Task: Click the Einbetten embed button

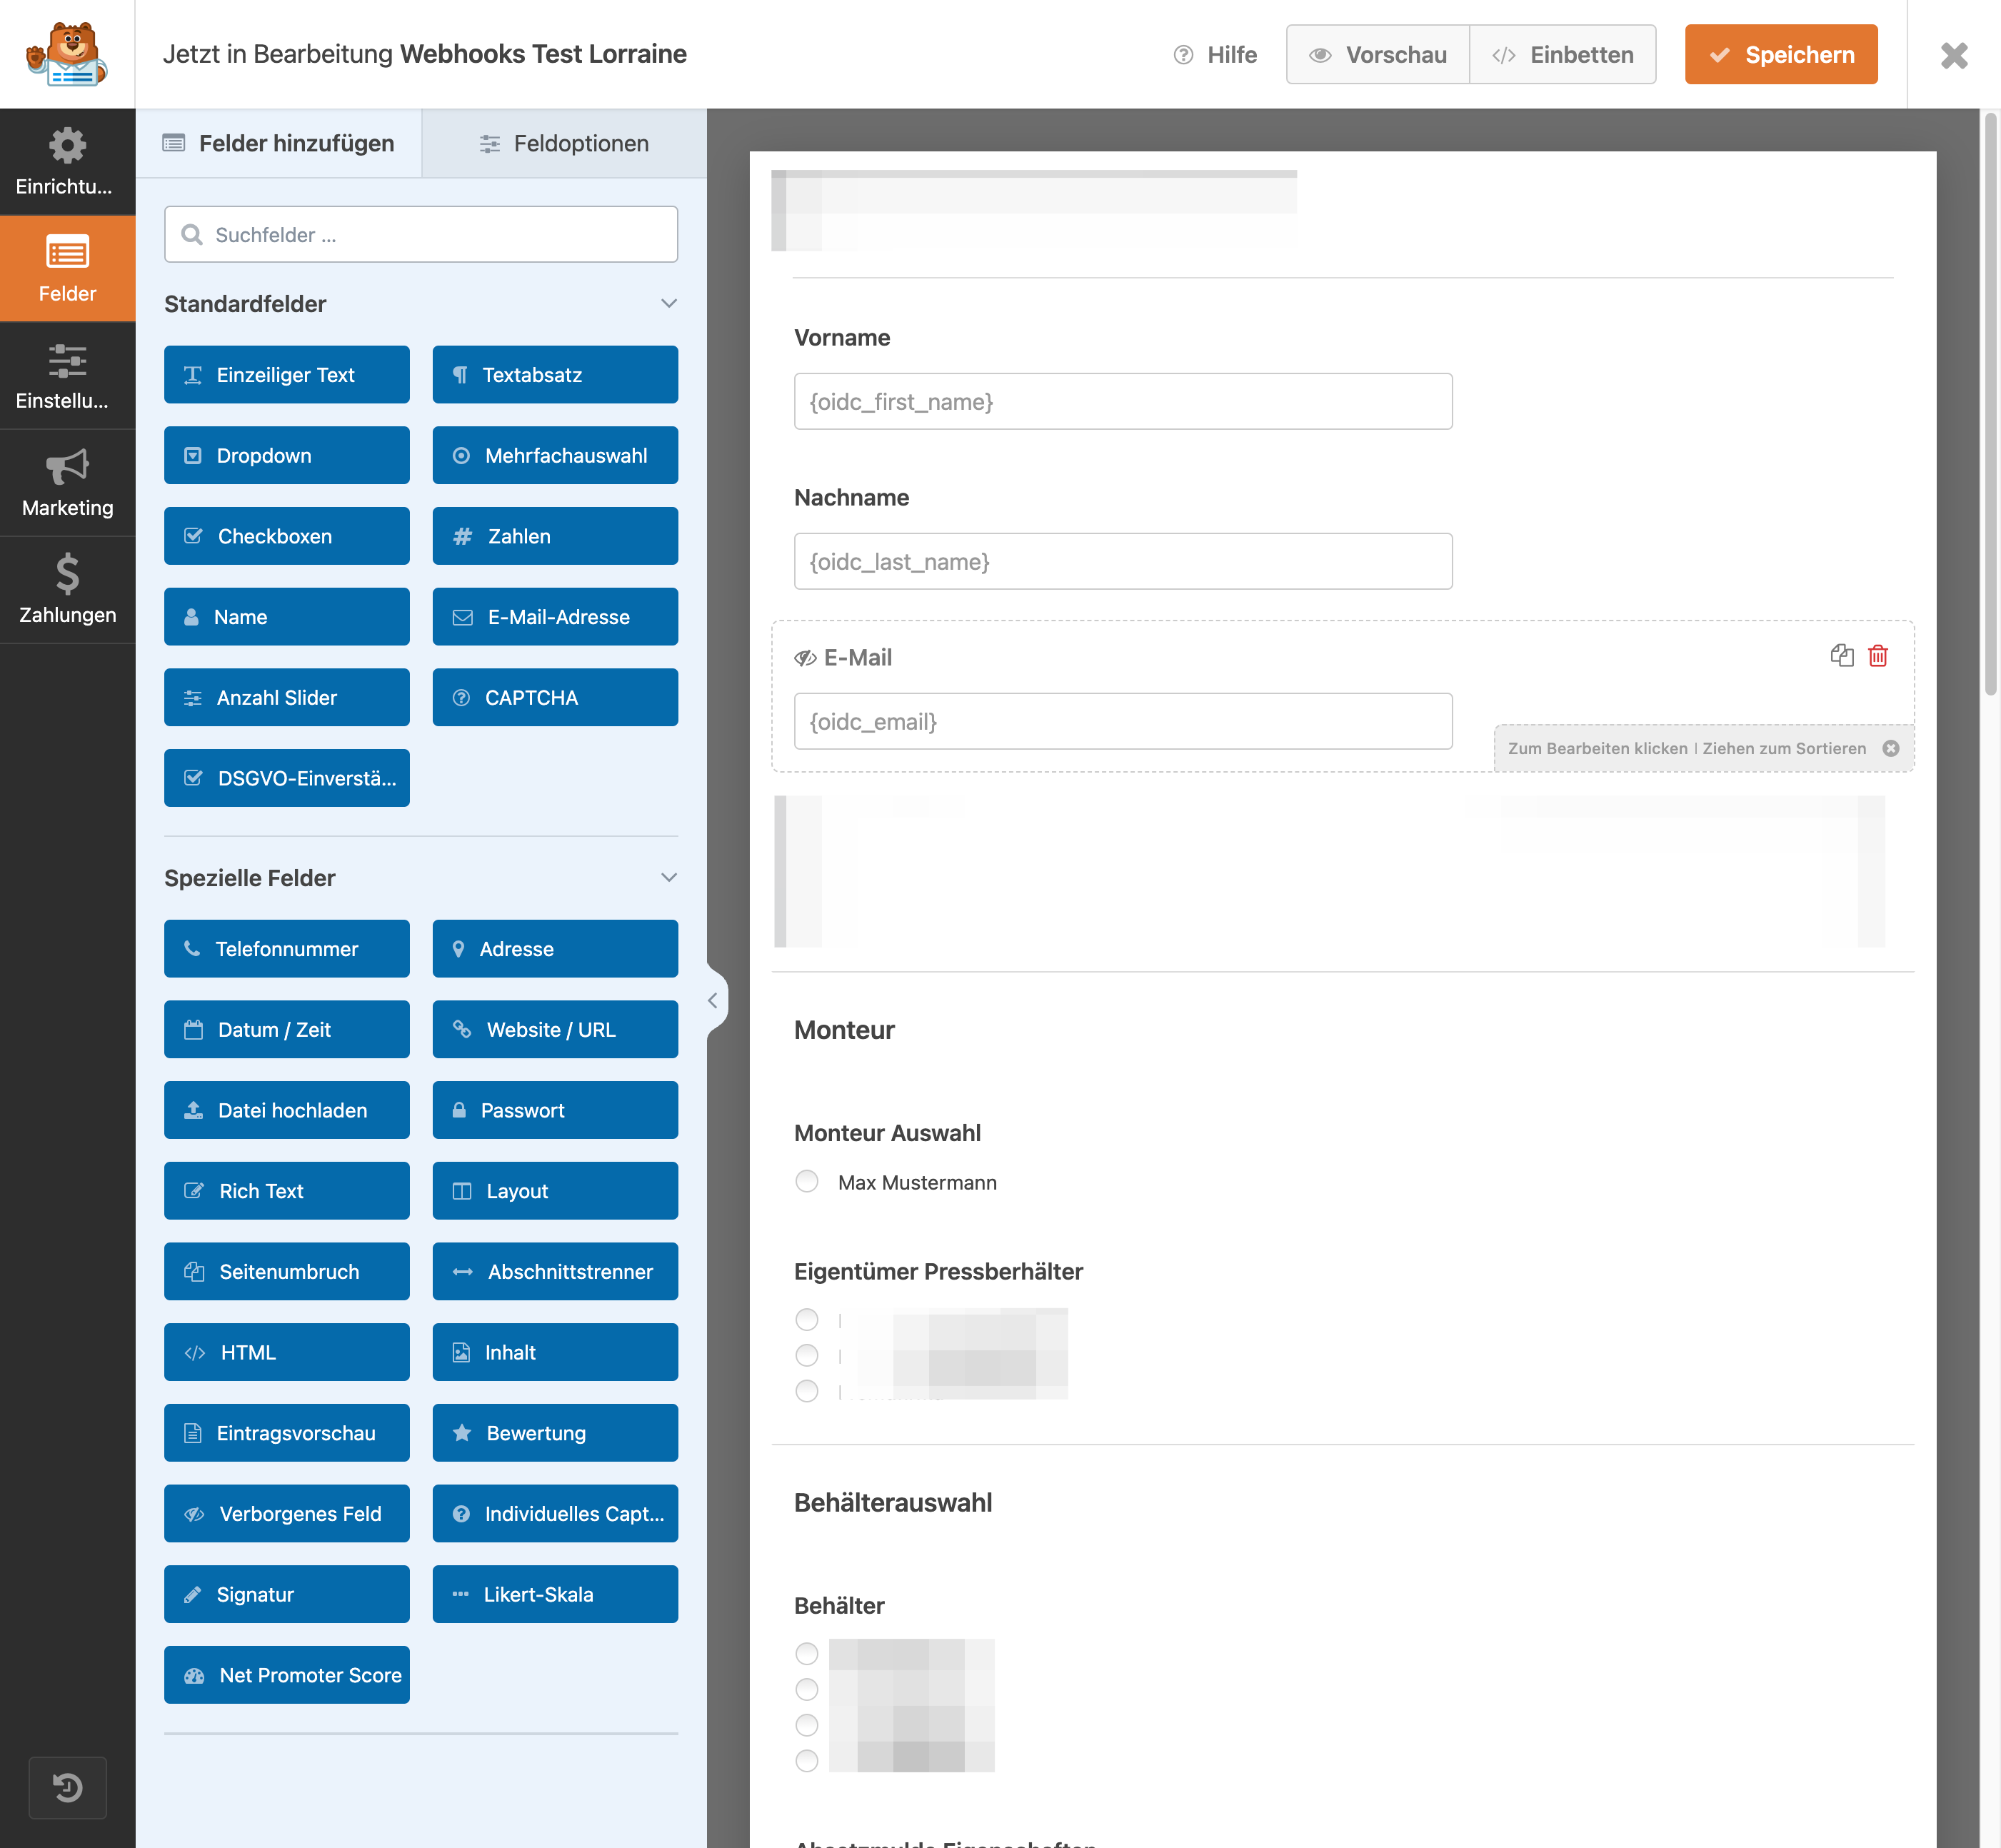Action: 1563,54
